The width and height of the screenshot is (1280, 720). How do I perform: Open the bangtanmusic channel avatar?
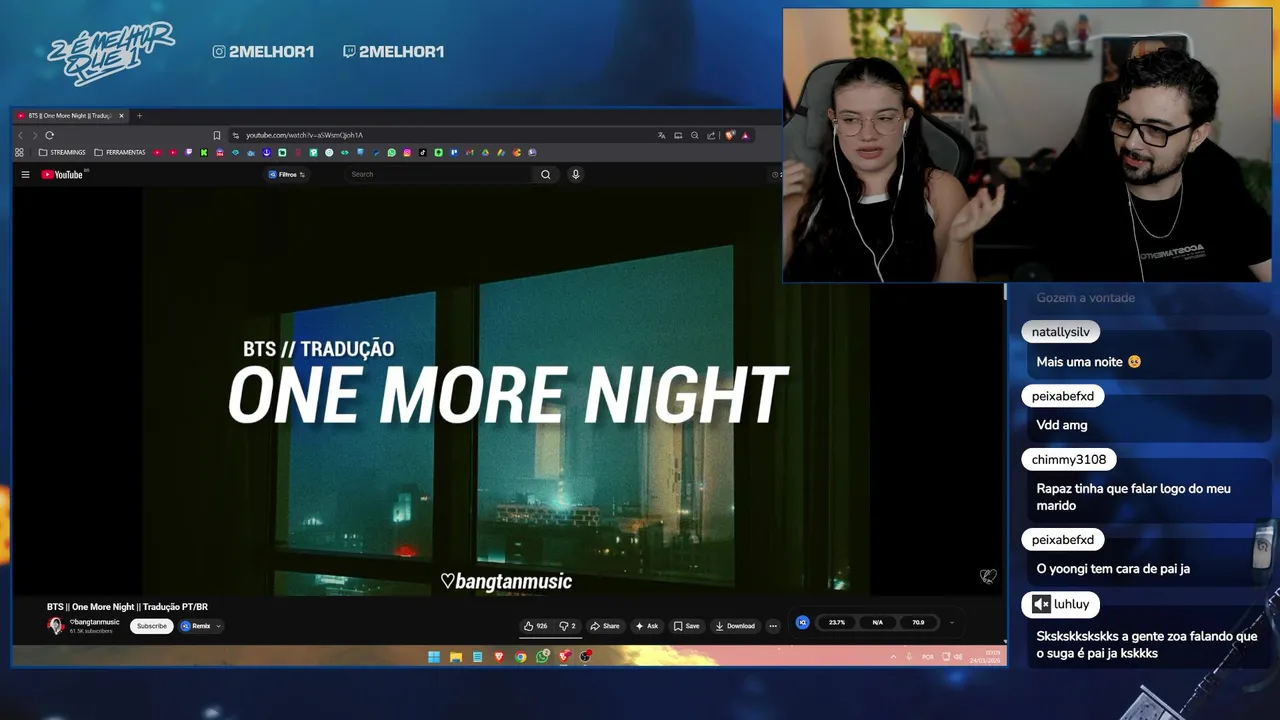56,626
